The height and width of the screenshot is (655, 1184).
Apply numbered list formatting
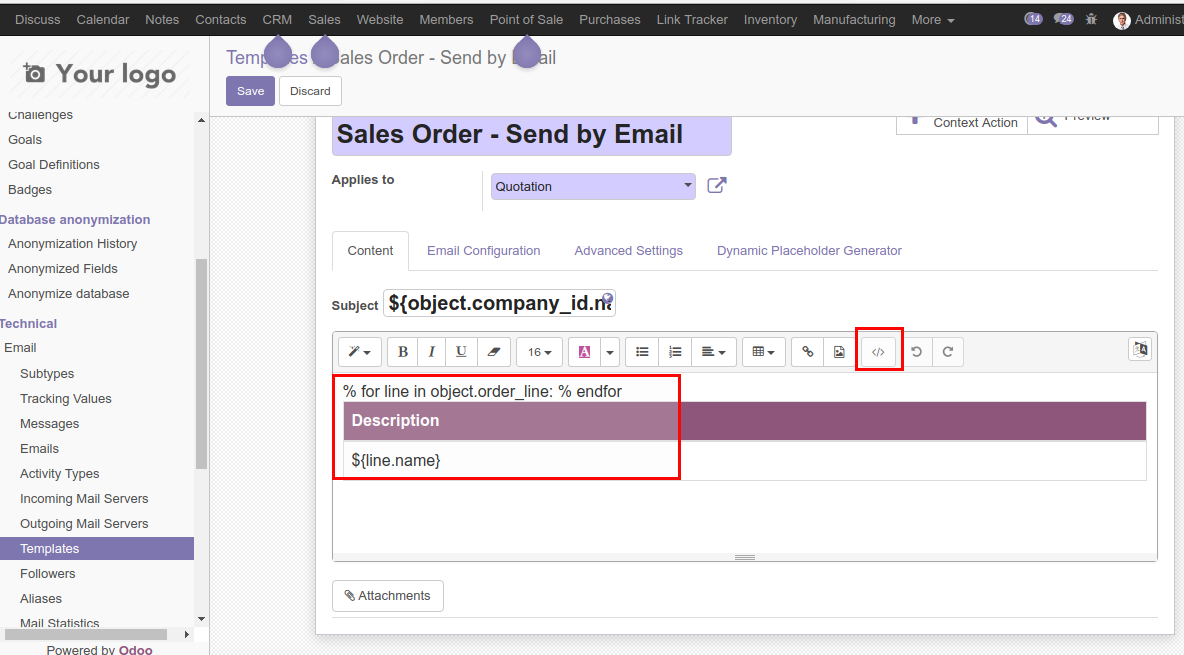tap(675, 350)
